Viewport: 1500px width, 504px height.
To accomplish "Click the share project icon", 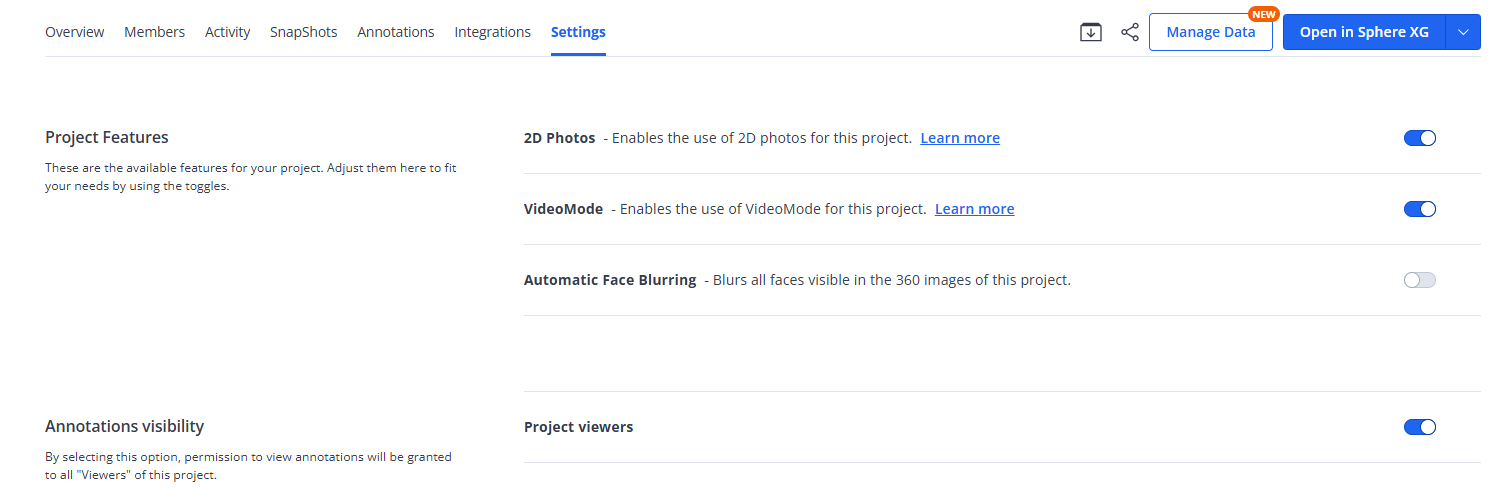I will (x=1130, y=32).
